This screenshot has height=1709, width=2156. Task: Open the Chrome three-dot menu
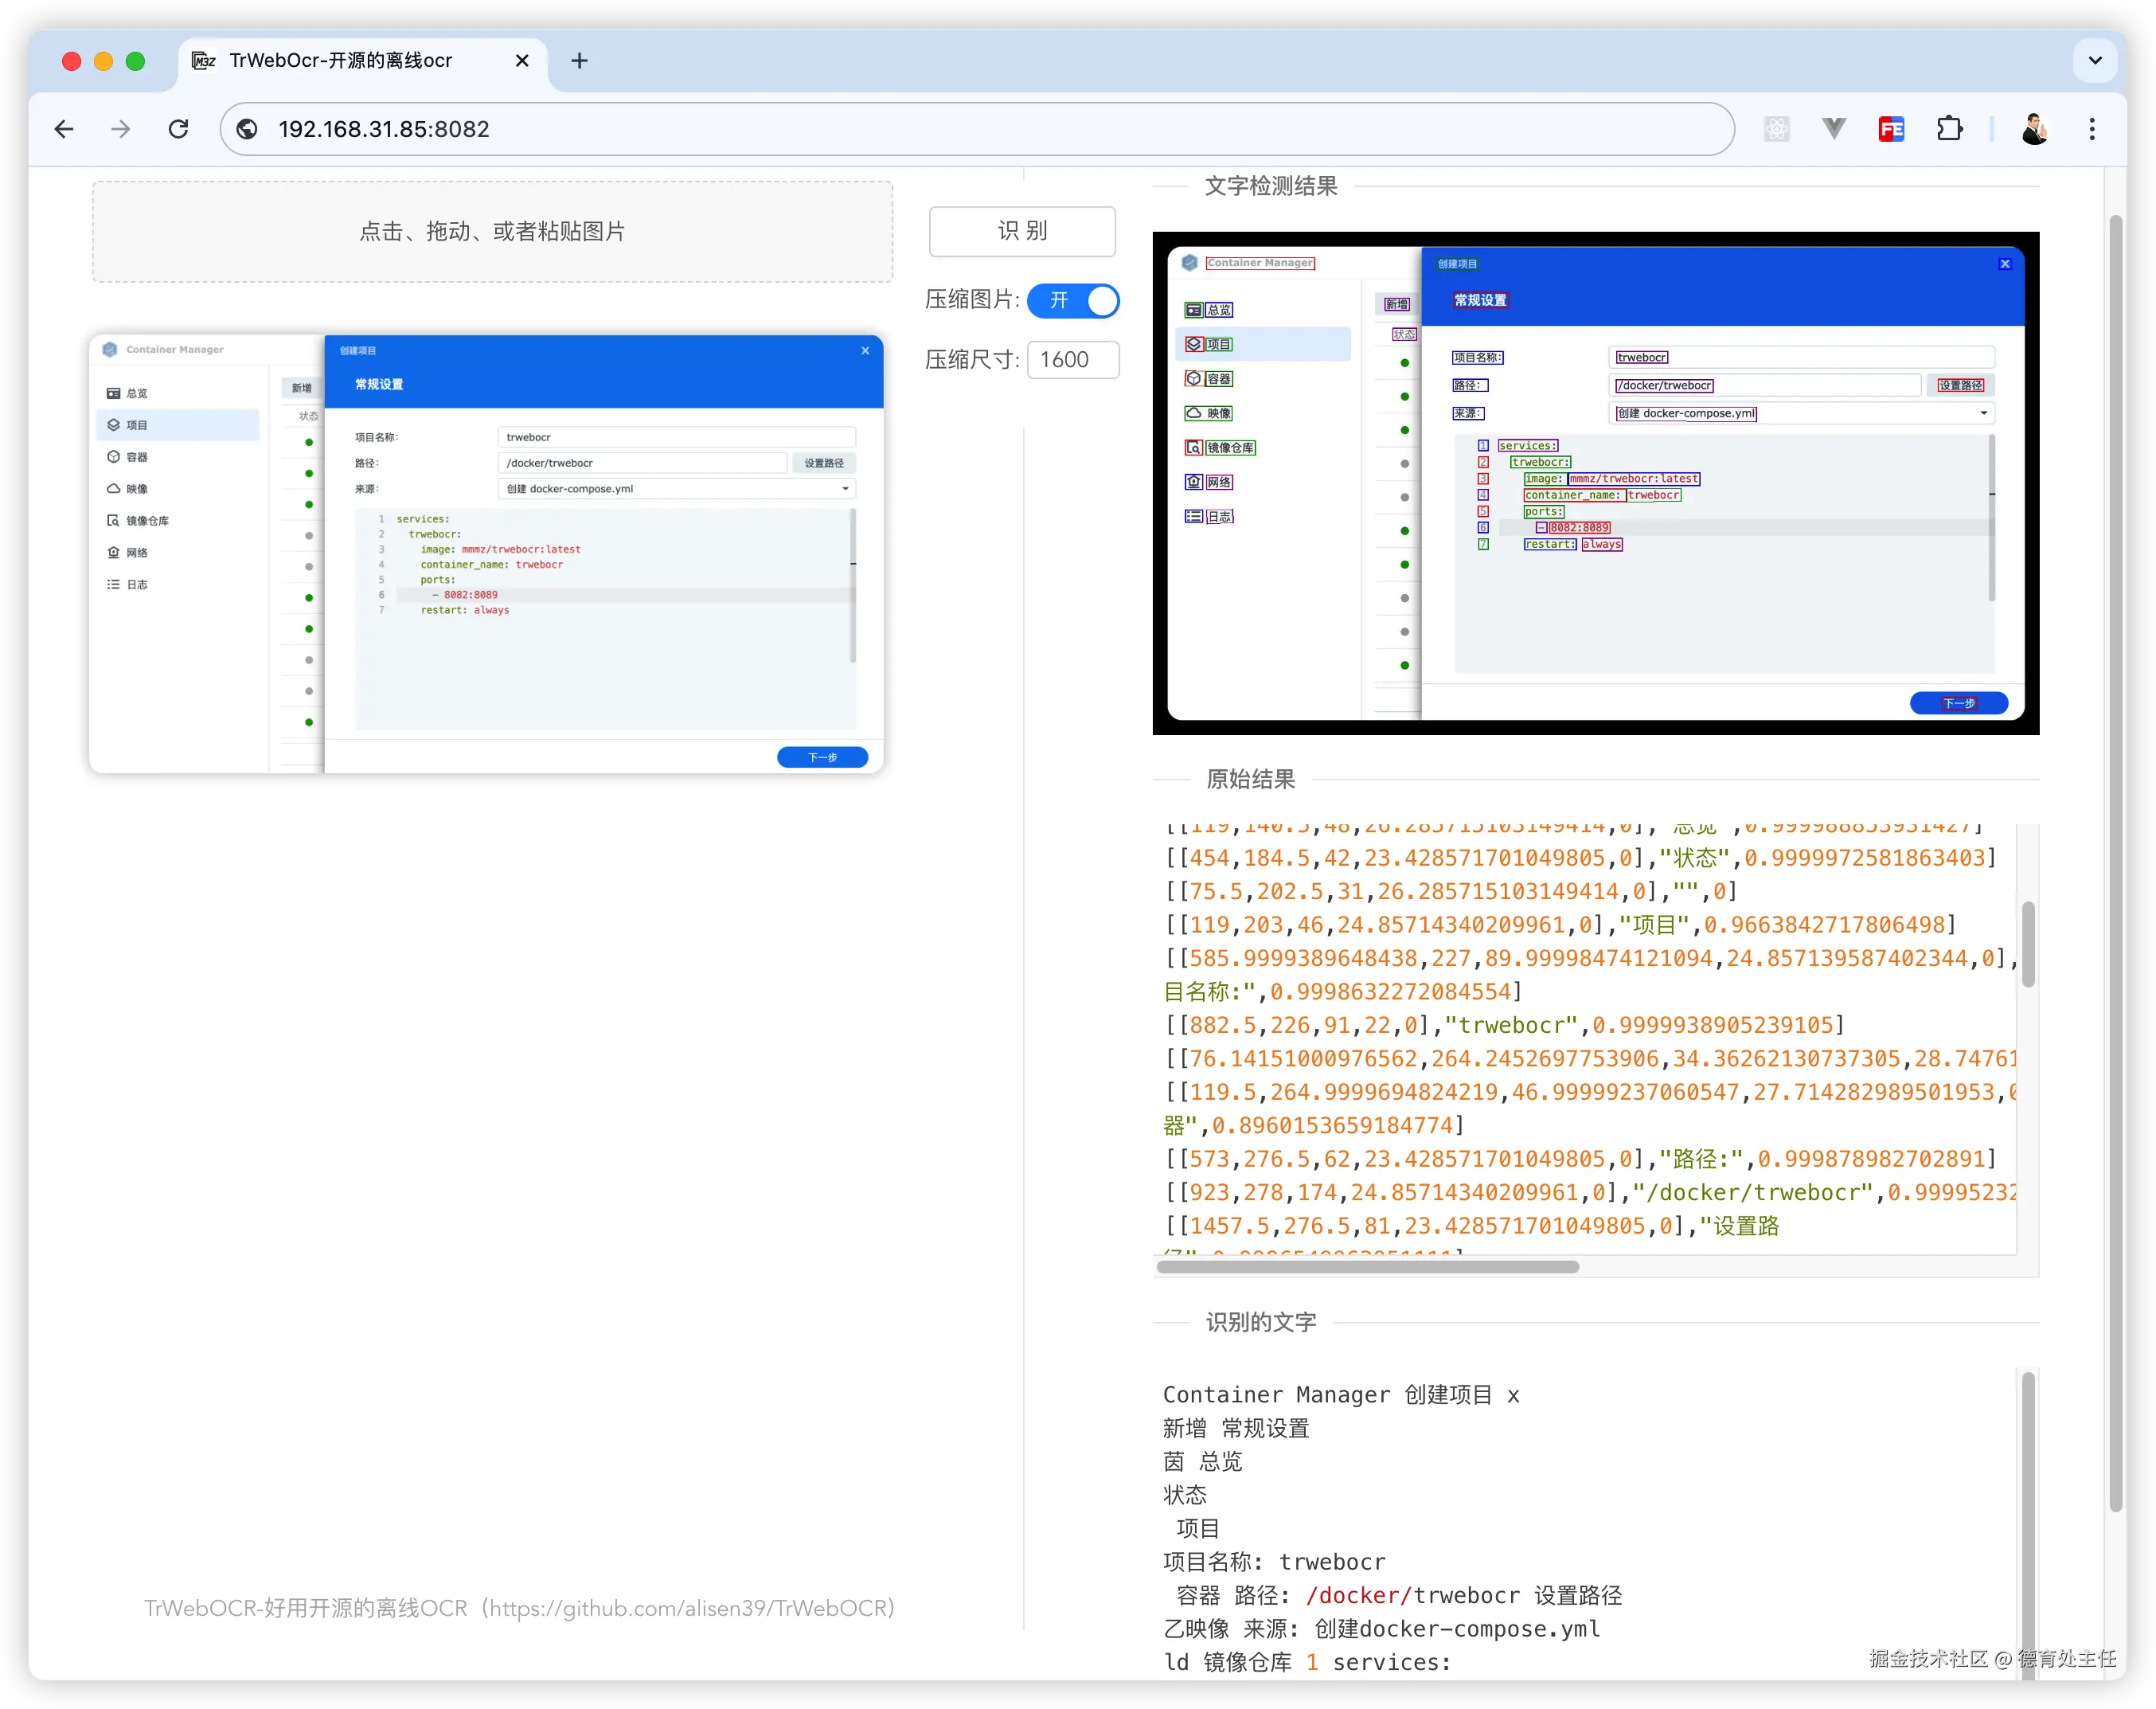2091,129
